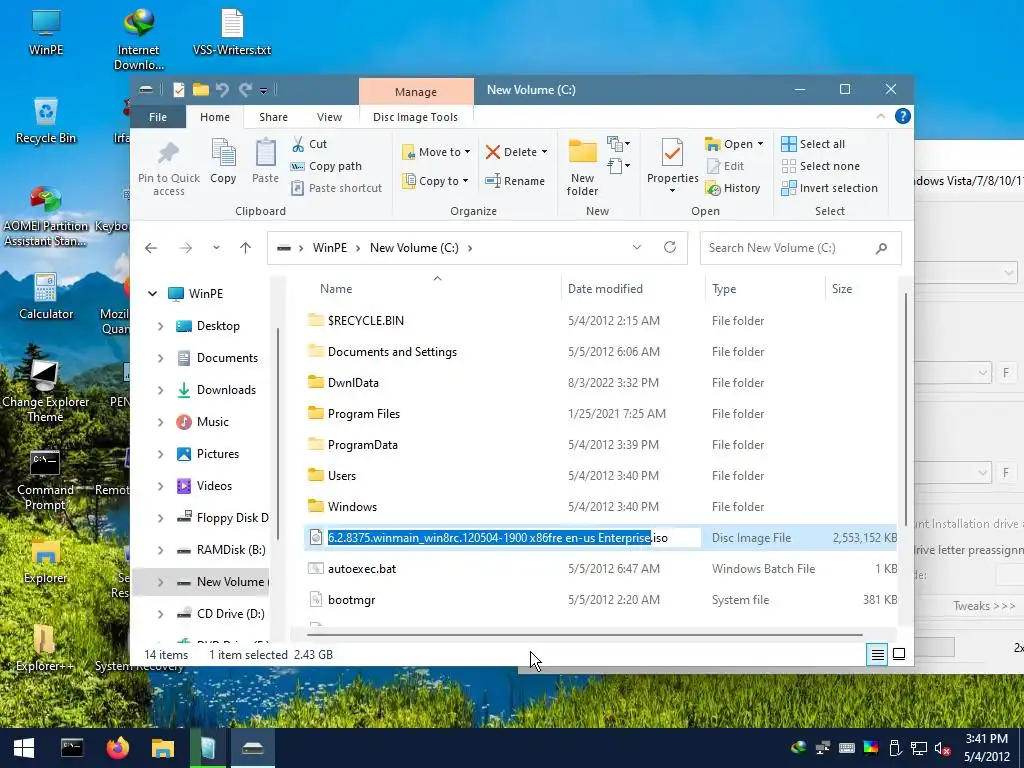Click the Rename ribbon button
Screen dimensions: 1024x768
tap(515, 181)
